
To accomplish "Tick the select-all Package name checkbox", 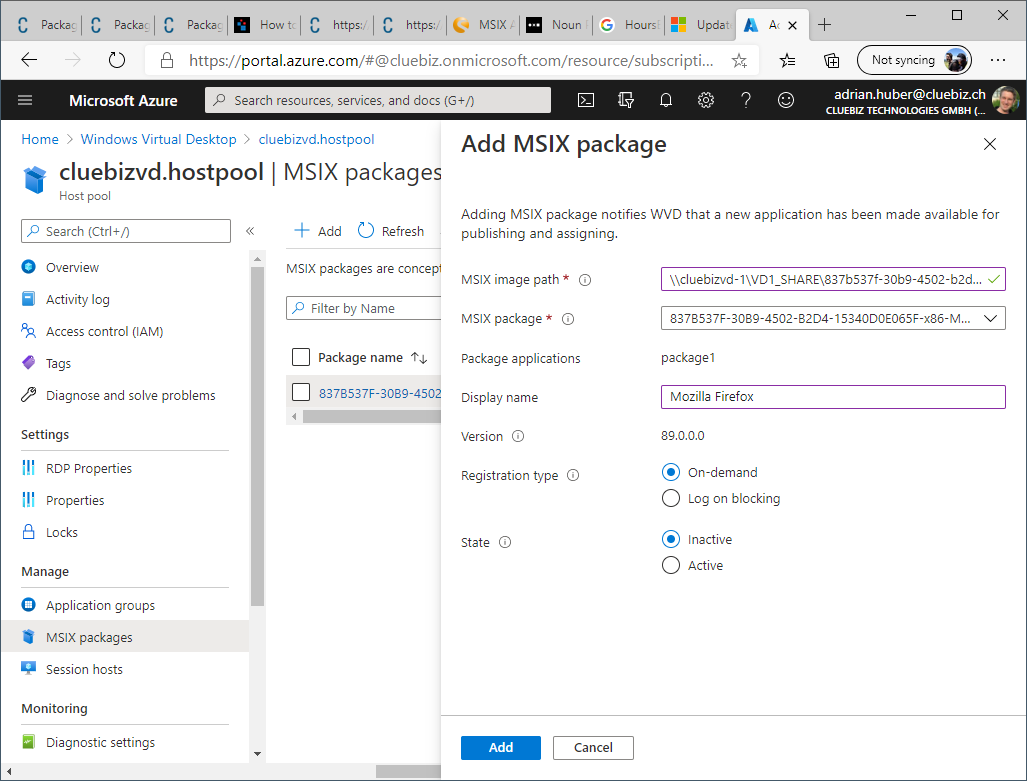I will point(301,357).
